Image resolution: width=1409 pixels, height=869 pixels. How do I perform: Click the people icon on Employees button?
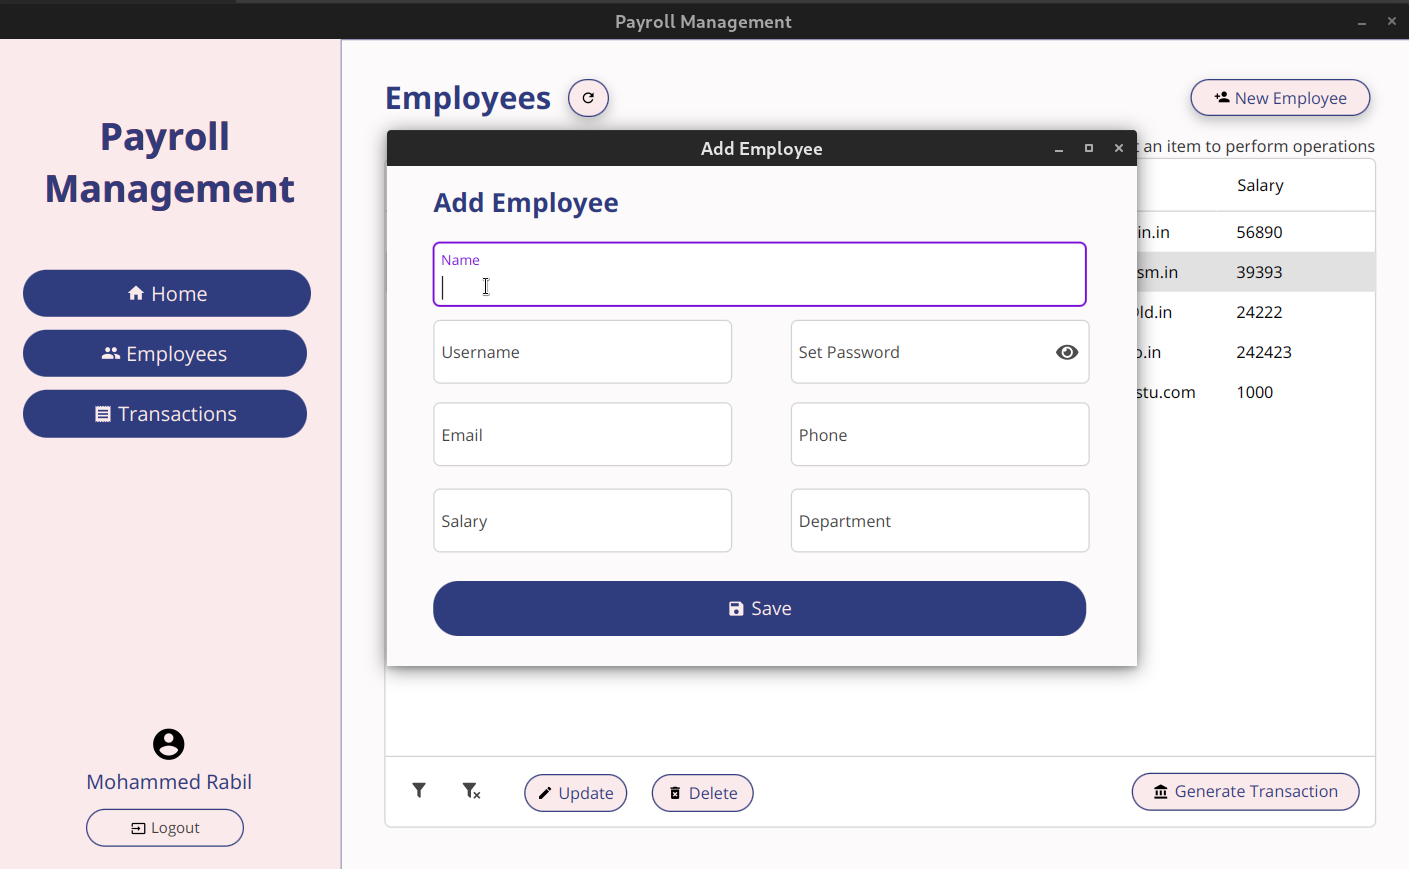point(110,353)
